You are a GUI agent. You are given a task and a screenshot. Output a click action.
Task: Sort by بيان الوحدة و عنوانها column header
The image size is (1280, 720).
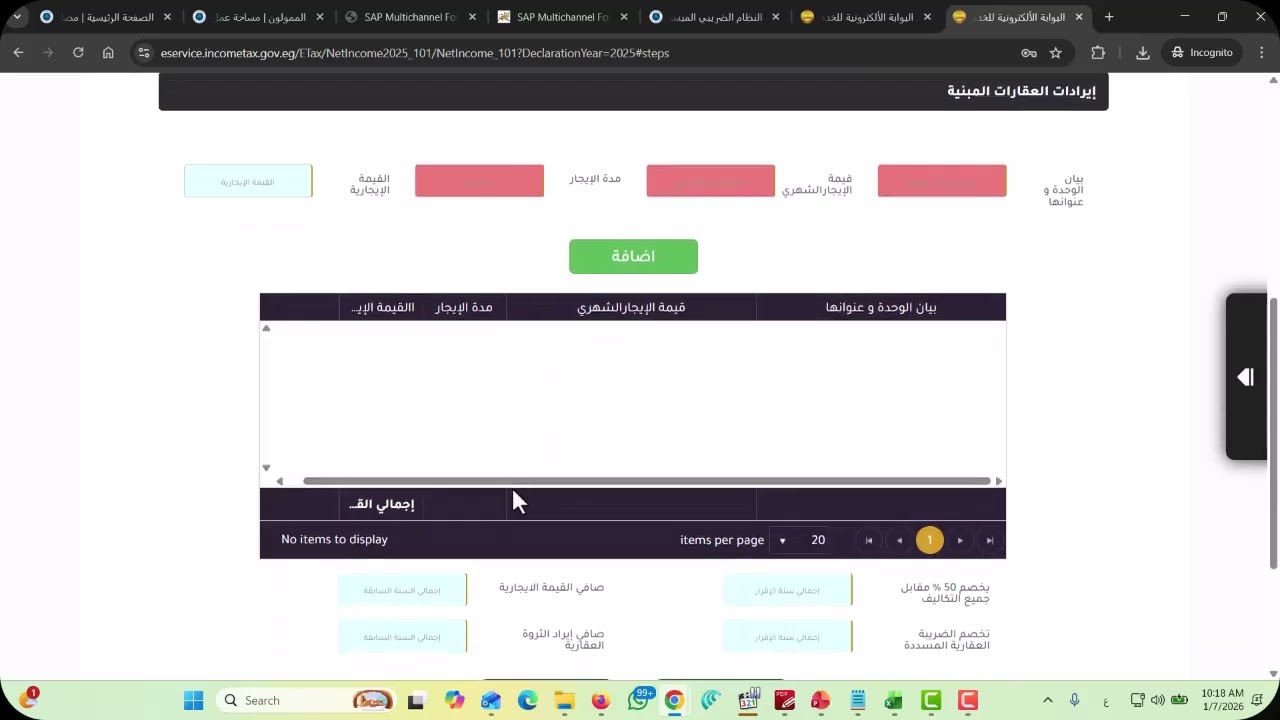click(x=881, y=307)
